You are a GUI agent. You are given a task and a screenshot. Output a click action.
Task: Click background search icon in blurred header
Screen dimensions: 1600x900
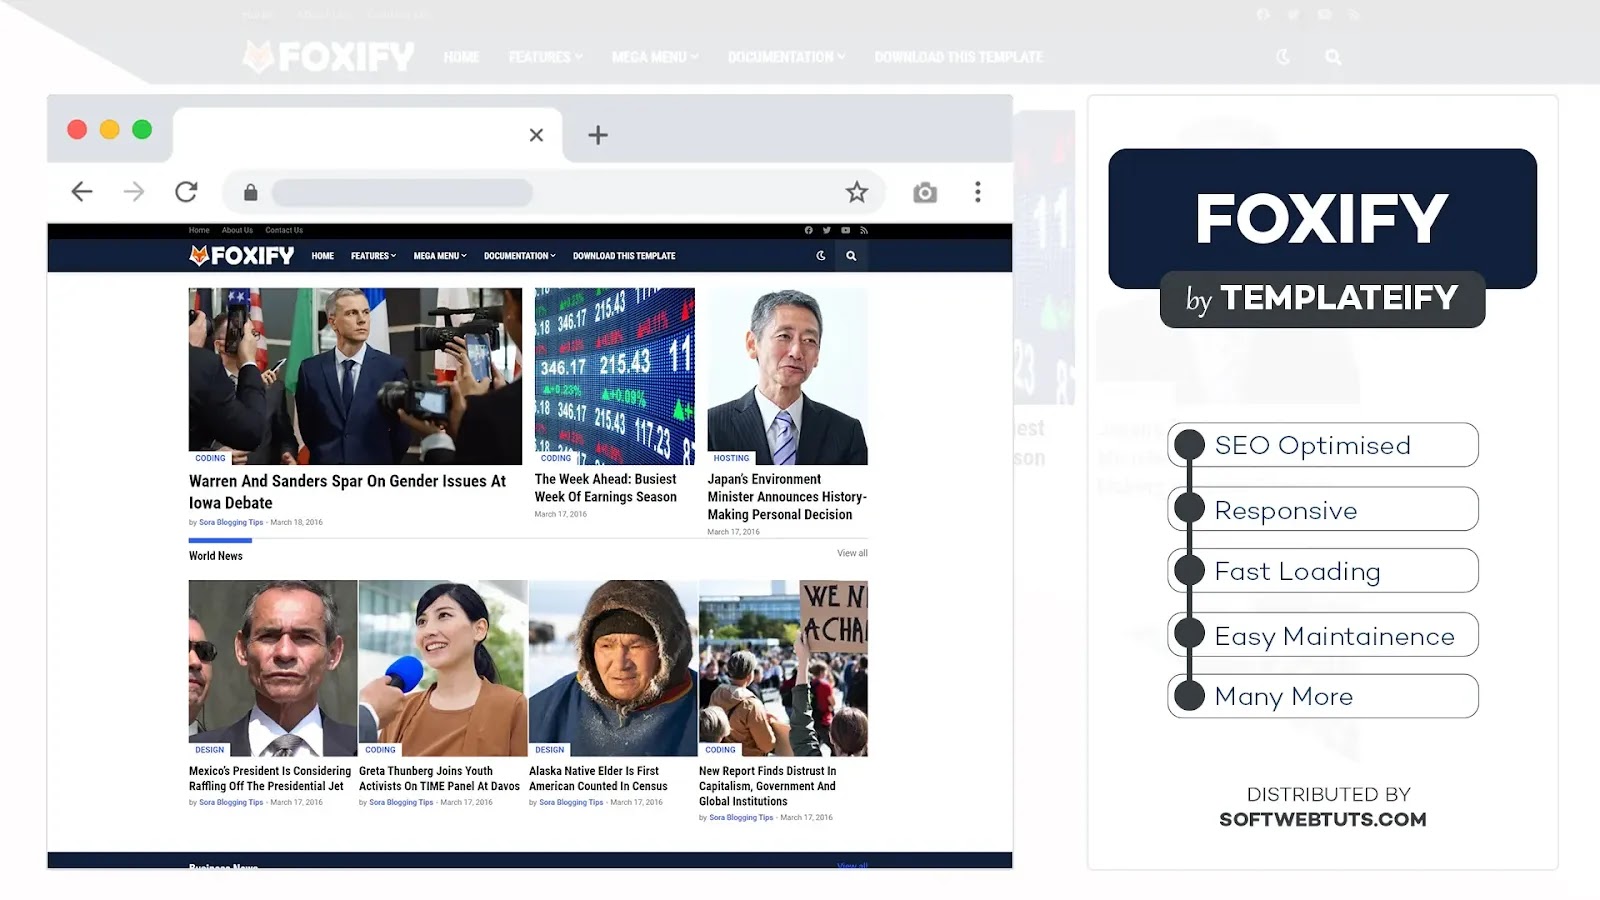[x=1333, y=57]
